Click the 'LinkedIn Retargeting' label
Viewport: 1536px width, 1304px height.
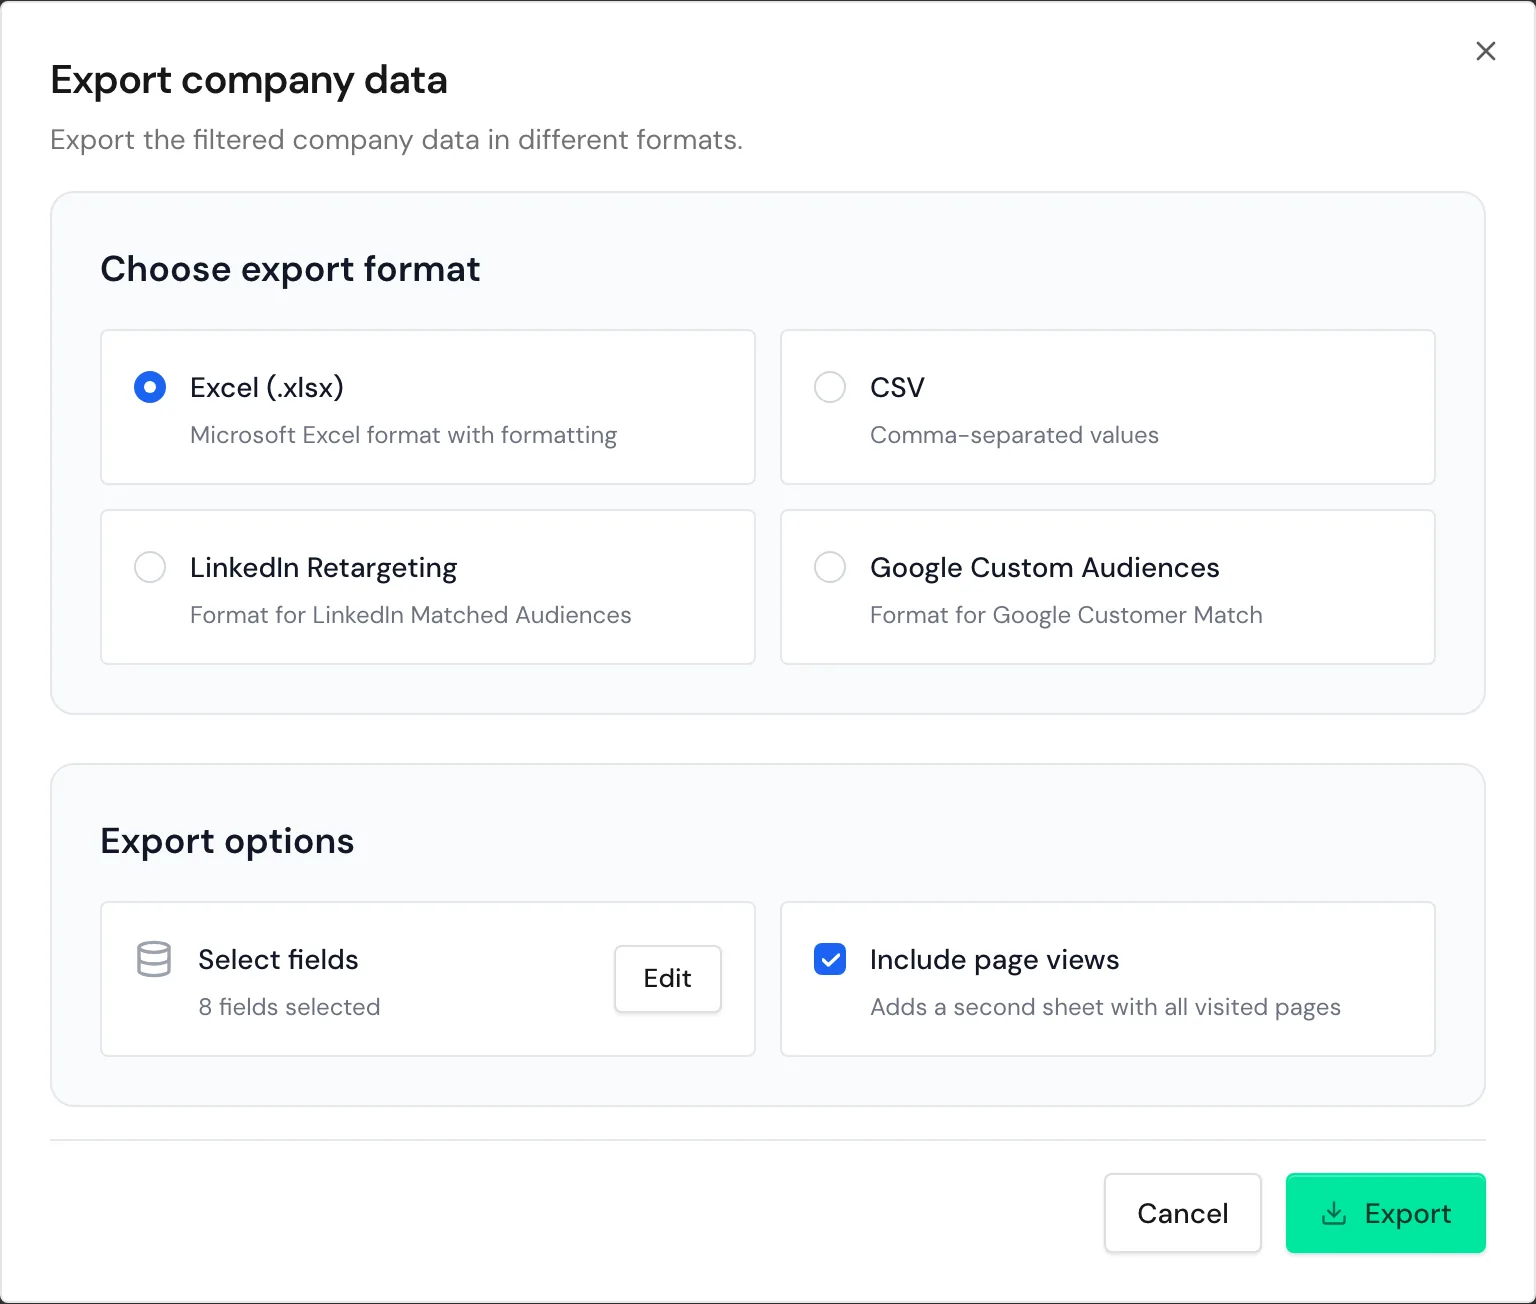click(x=324, y=567)
